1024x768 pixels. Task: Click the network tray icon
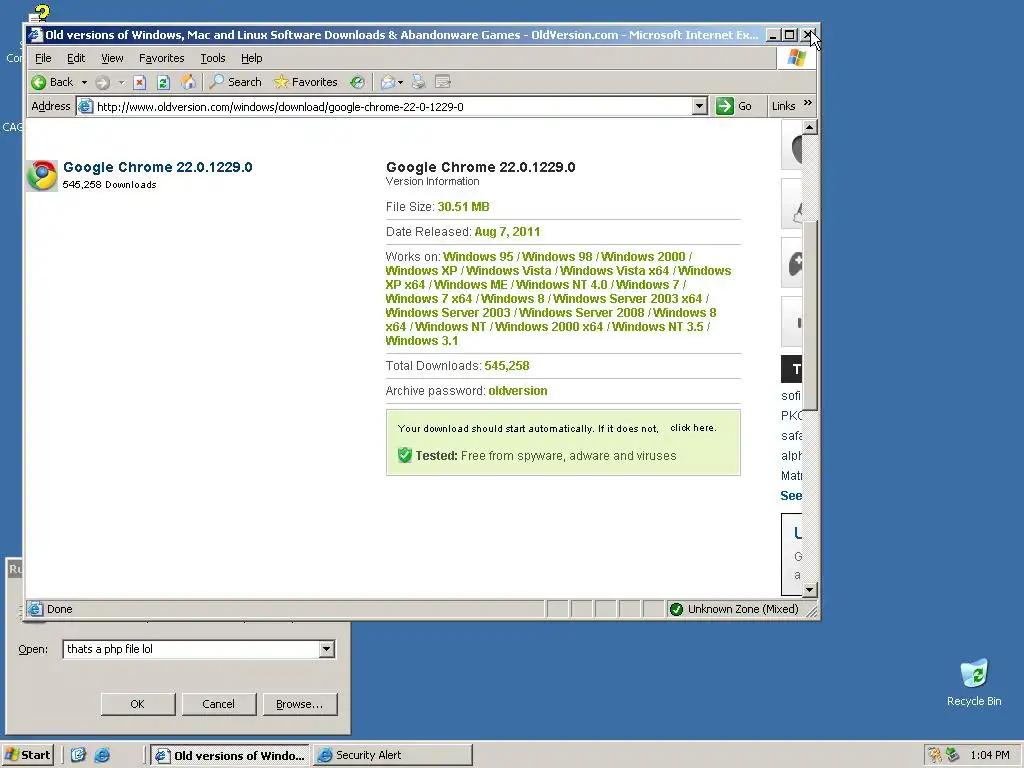(x=953, y=755)
